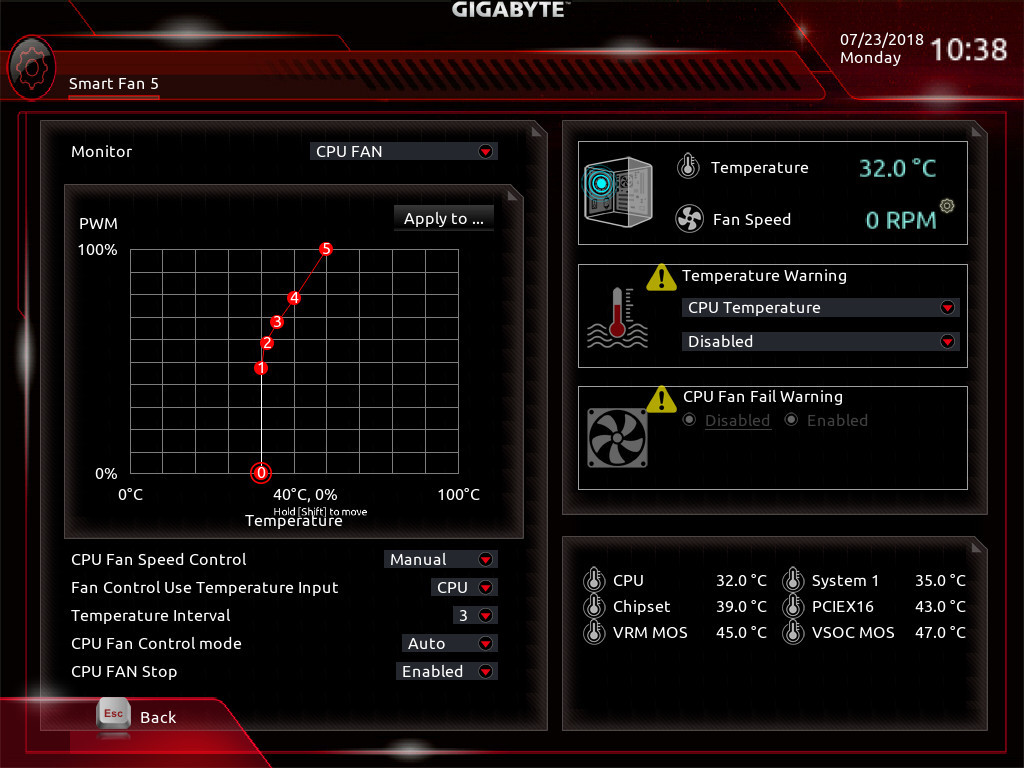Screen dimensions: 1024x768
Task: Click the VRM MOS thermometer icon
Action: (594, 632)
